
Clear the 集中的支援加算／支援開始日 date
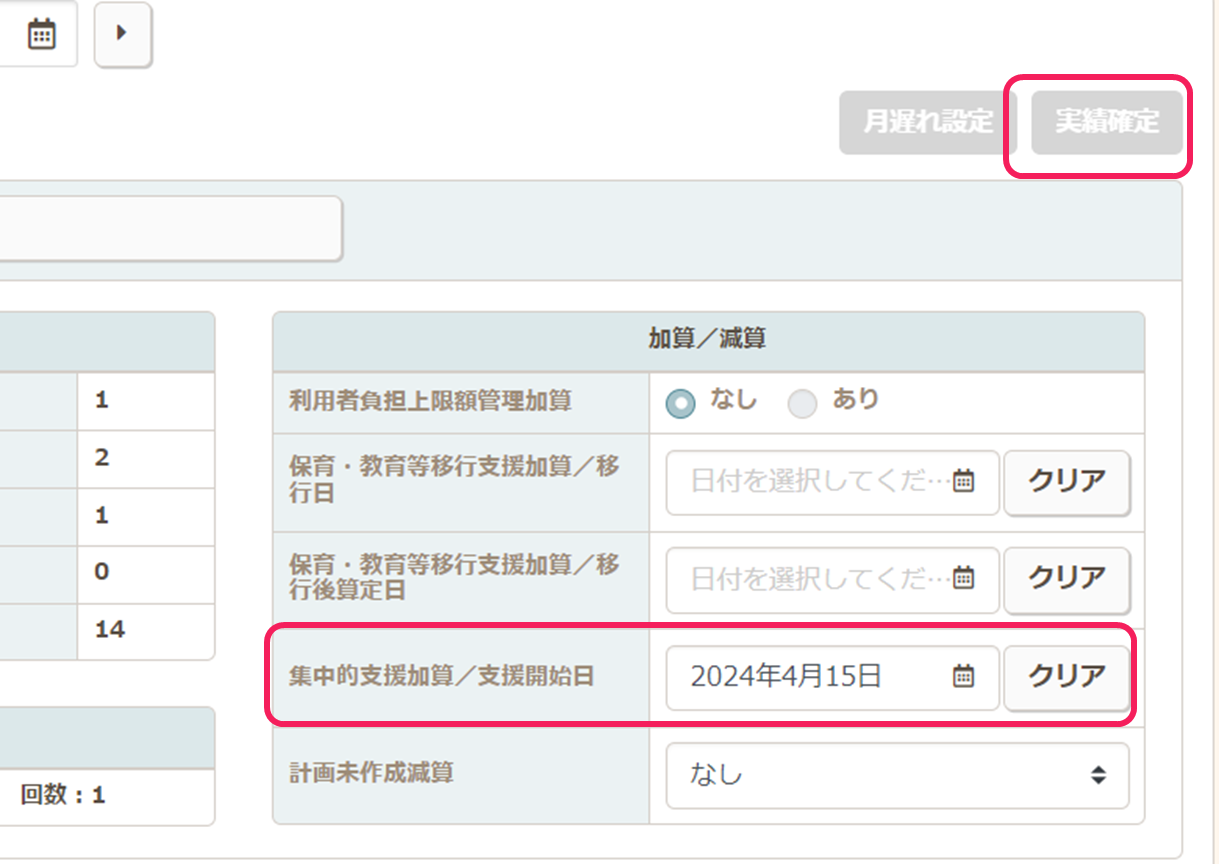click(x=1067, y=677)
